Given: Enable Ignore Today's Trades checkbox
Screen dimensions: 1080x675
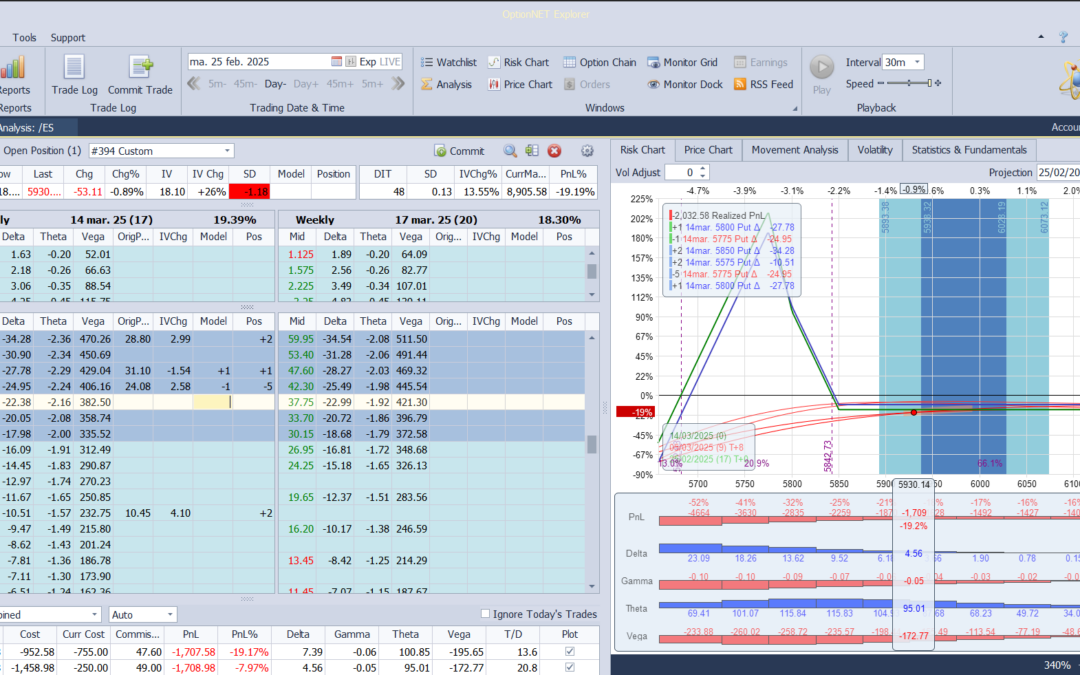Looking at the screenshot, I should tap(486, 614).
